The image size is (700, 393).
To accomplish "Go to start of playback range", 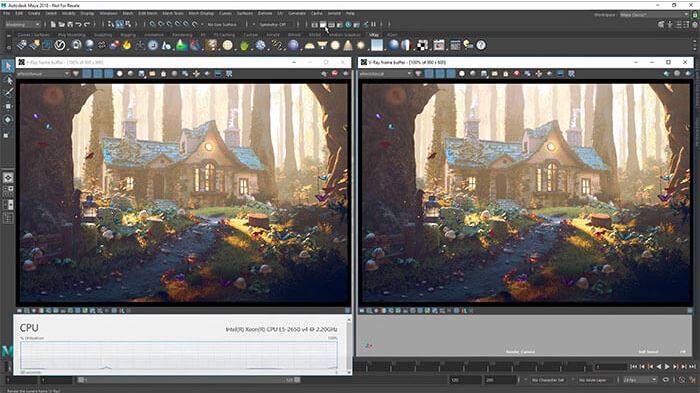I will pyautogui.click(x=634, y=367).
